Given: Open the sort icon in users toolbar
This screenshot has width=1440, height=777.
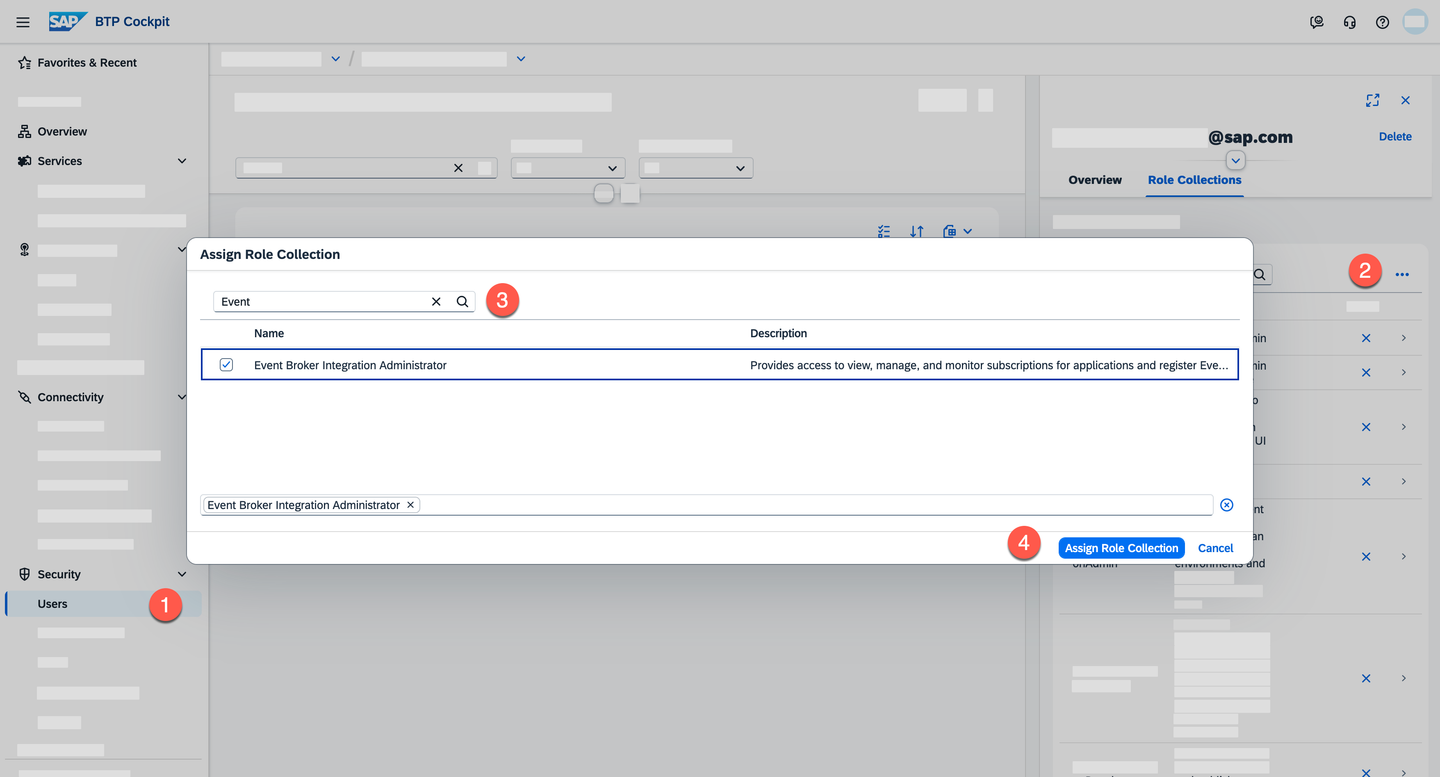Looking at the screenshot, I should pos(917,232).
